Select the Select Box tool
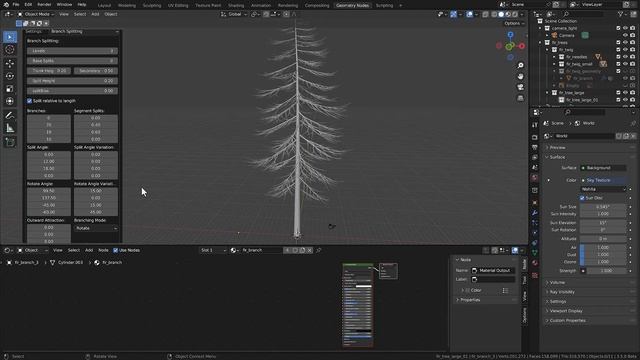640x360 pixels. click(10, 37)
